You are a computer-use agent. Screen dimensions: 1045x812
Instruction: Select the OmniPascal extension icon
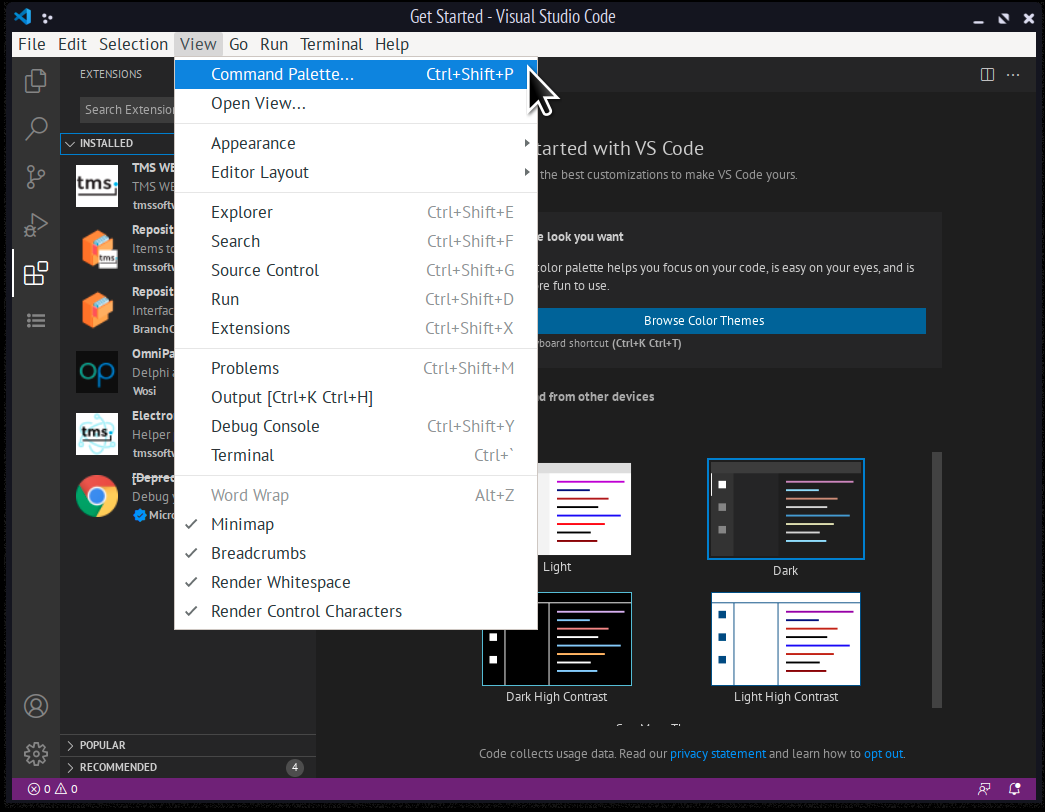click(97, 371)
